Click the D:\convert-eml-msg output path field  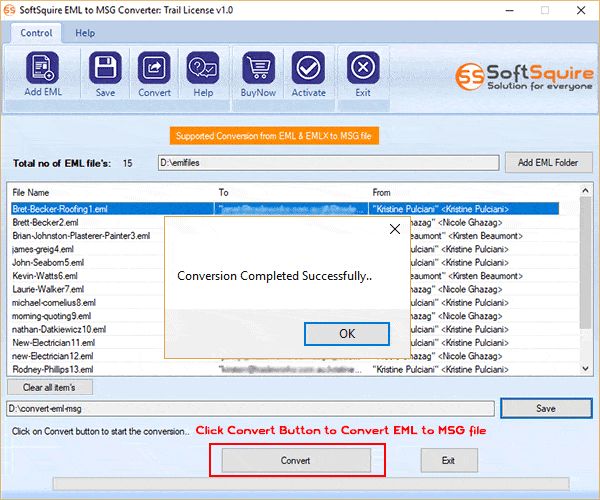[250, 409]
